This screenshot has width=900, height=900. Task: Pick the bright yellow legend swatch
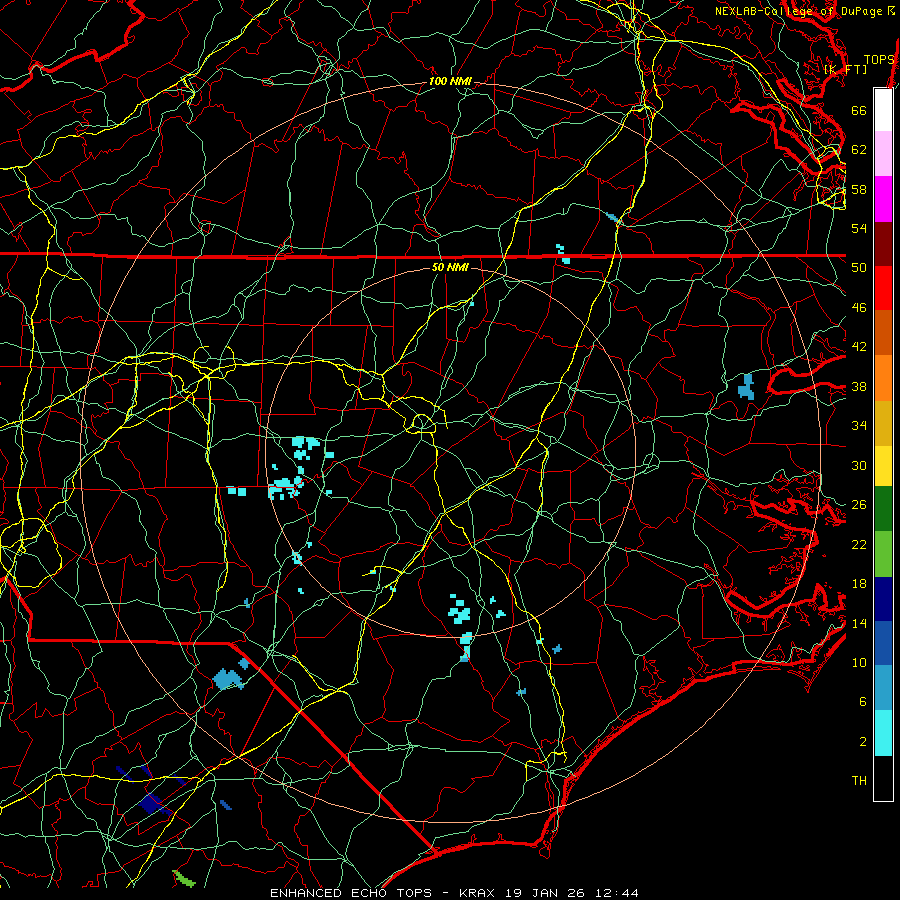pos(883,465)
